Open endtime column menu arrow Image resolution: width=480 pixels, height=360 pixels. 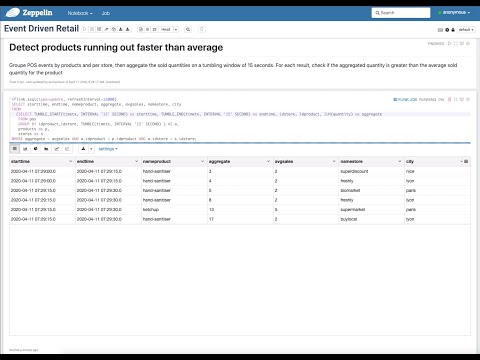pos(136,161)
